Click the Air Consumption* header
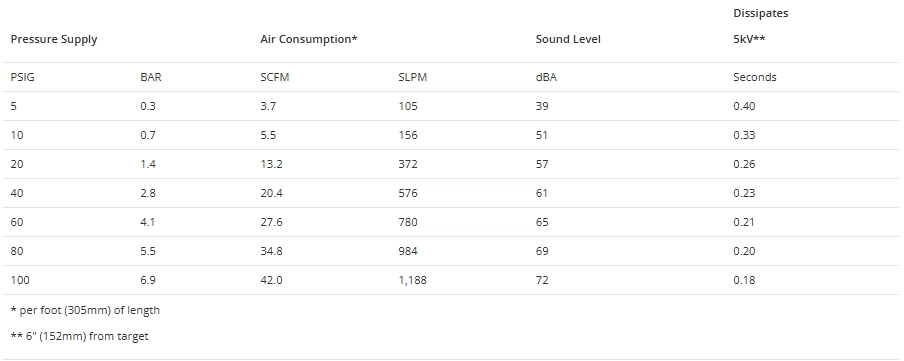The image size is (904, 361). click(309, 39)
